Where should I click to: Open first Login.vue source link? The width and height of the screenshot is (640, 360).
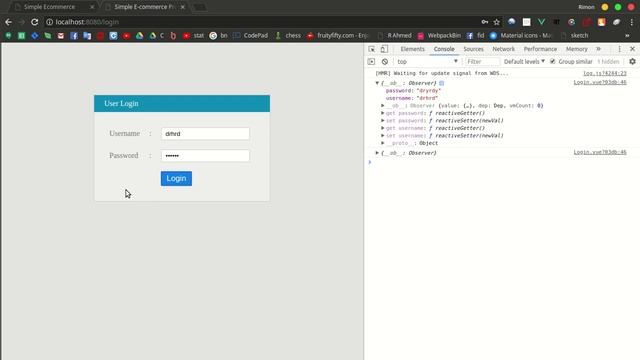click(600, 82)
